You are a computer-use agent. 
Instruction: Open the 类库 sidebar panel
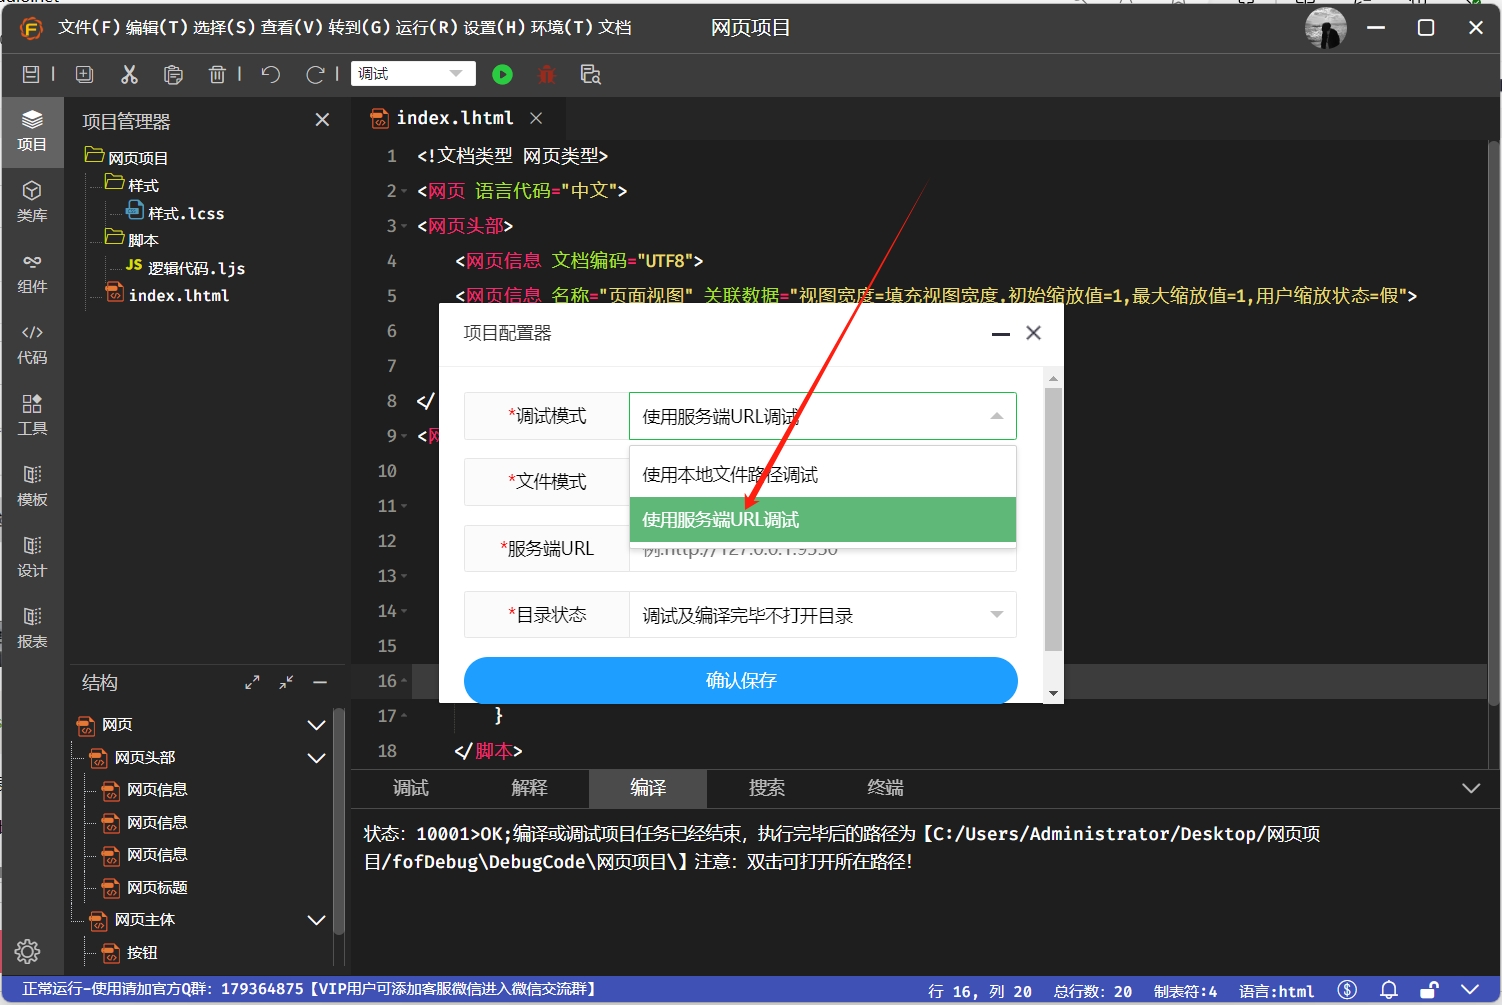(32, 202)
